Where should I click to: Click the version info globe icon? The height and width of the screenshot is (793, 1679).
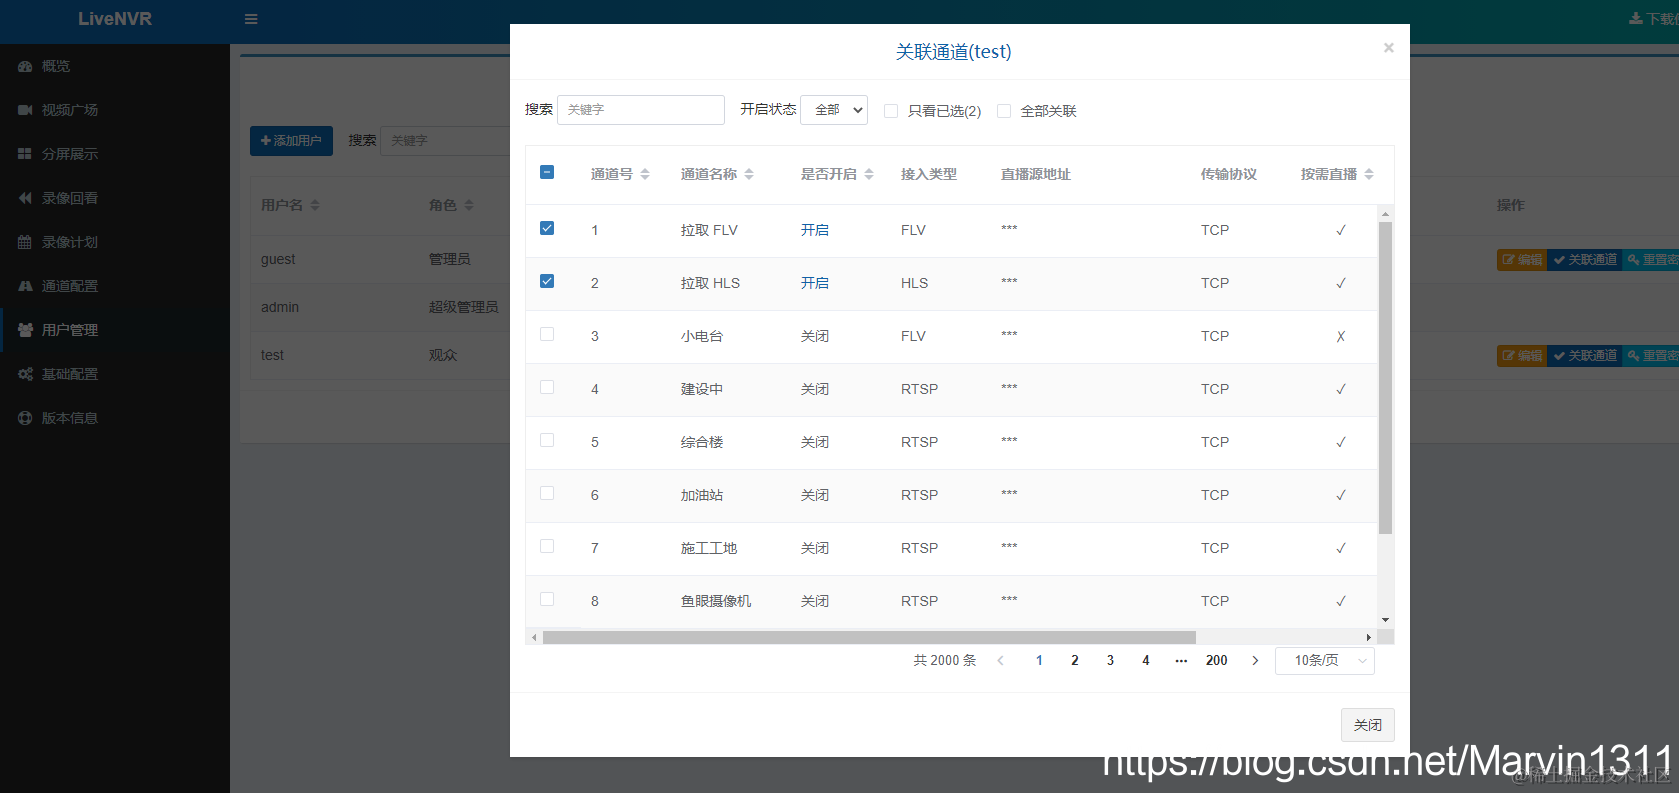click(25, 418)
